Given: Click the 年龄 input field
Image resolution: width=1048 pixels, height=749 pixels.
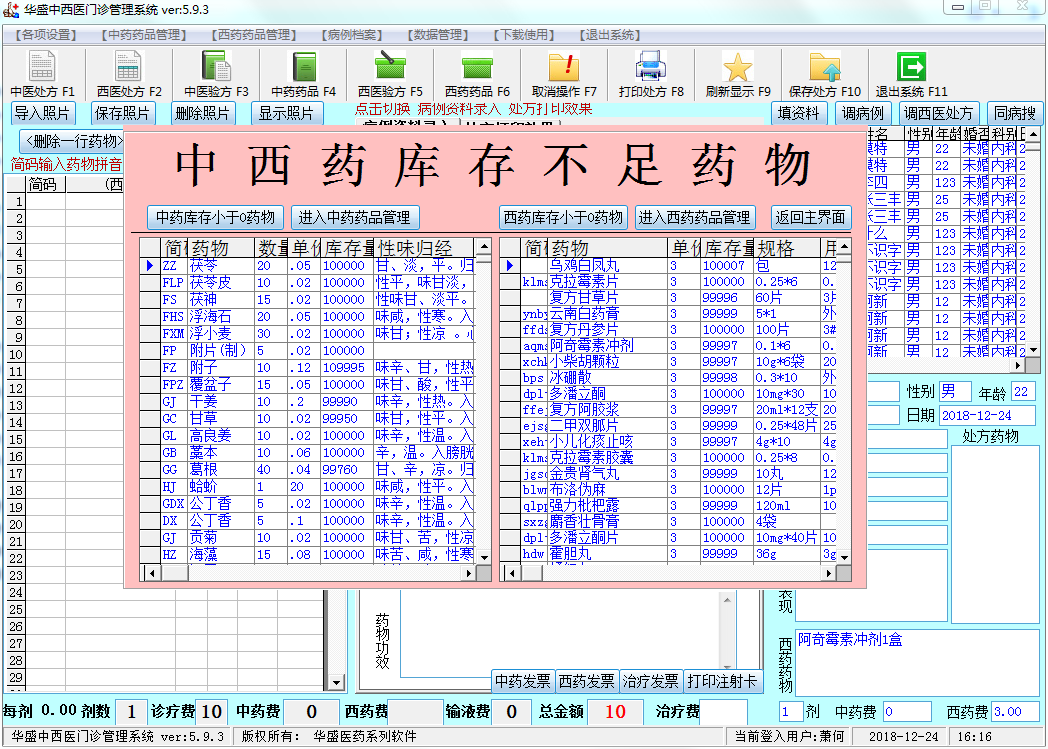Looking at the screenshot, I should tap(1024, 392).
